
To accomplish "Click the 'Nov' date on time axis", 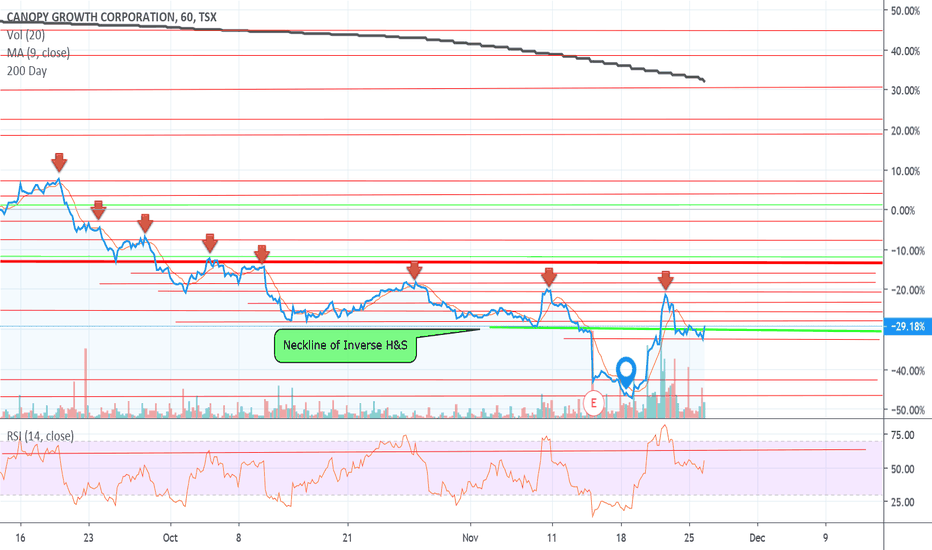I will 470,538.
